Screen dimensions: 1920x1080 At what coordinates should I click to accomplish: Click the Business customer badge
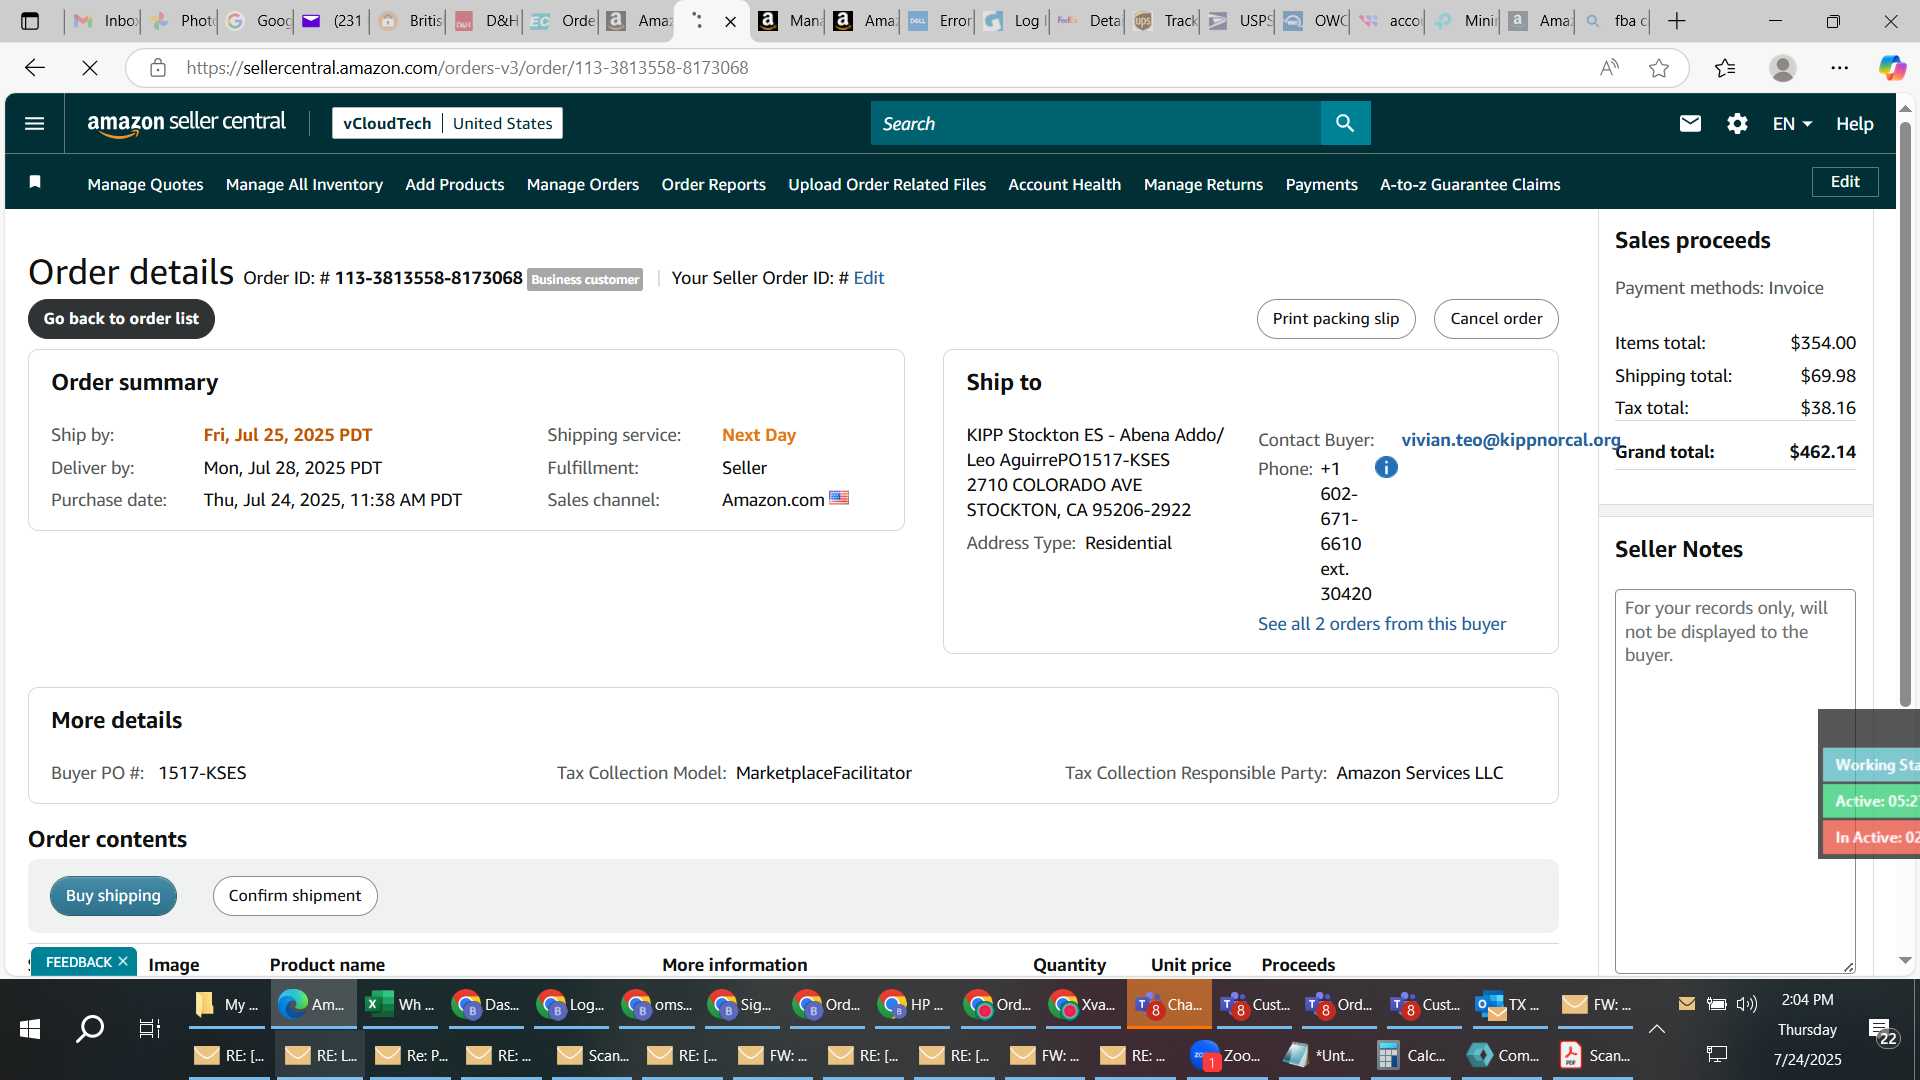(585, 279)
